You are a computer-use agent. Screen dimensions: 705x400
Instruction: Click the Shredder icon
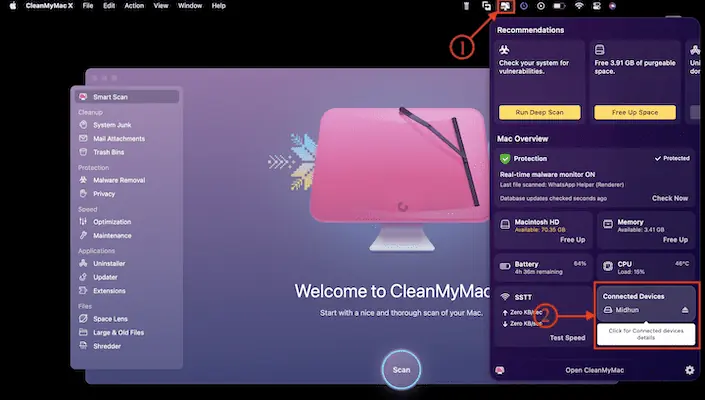(x=83, y=346)
